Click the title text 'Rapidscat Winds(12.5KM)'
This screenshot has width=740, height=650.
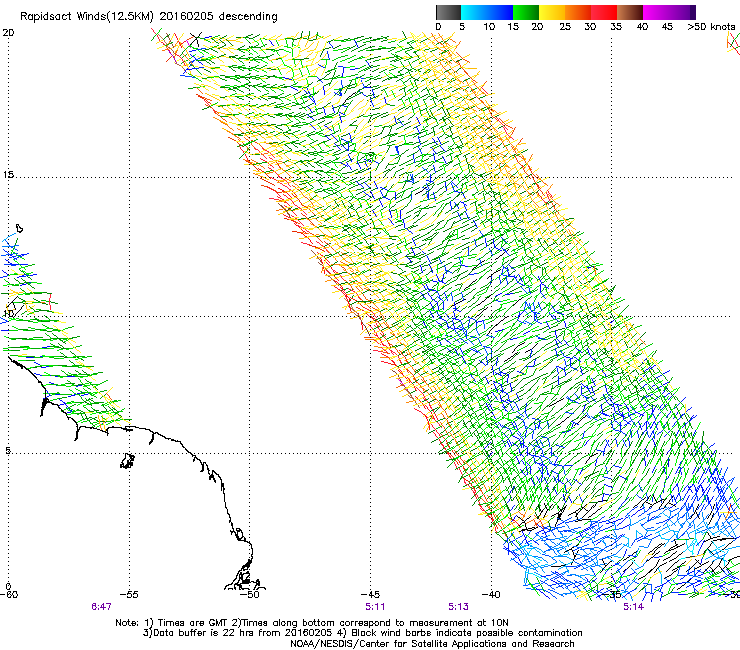coord(87,17)
